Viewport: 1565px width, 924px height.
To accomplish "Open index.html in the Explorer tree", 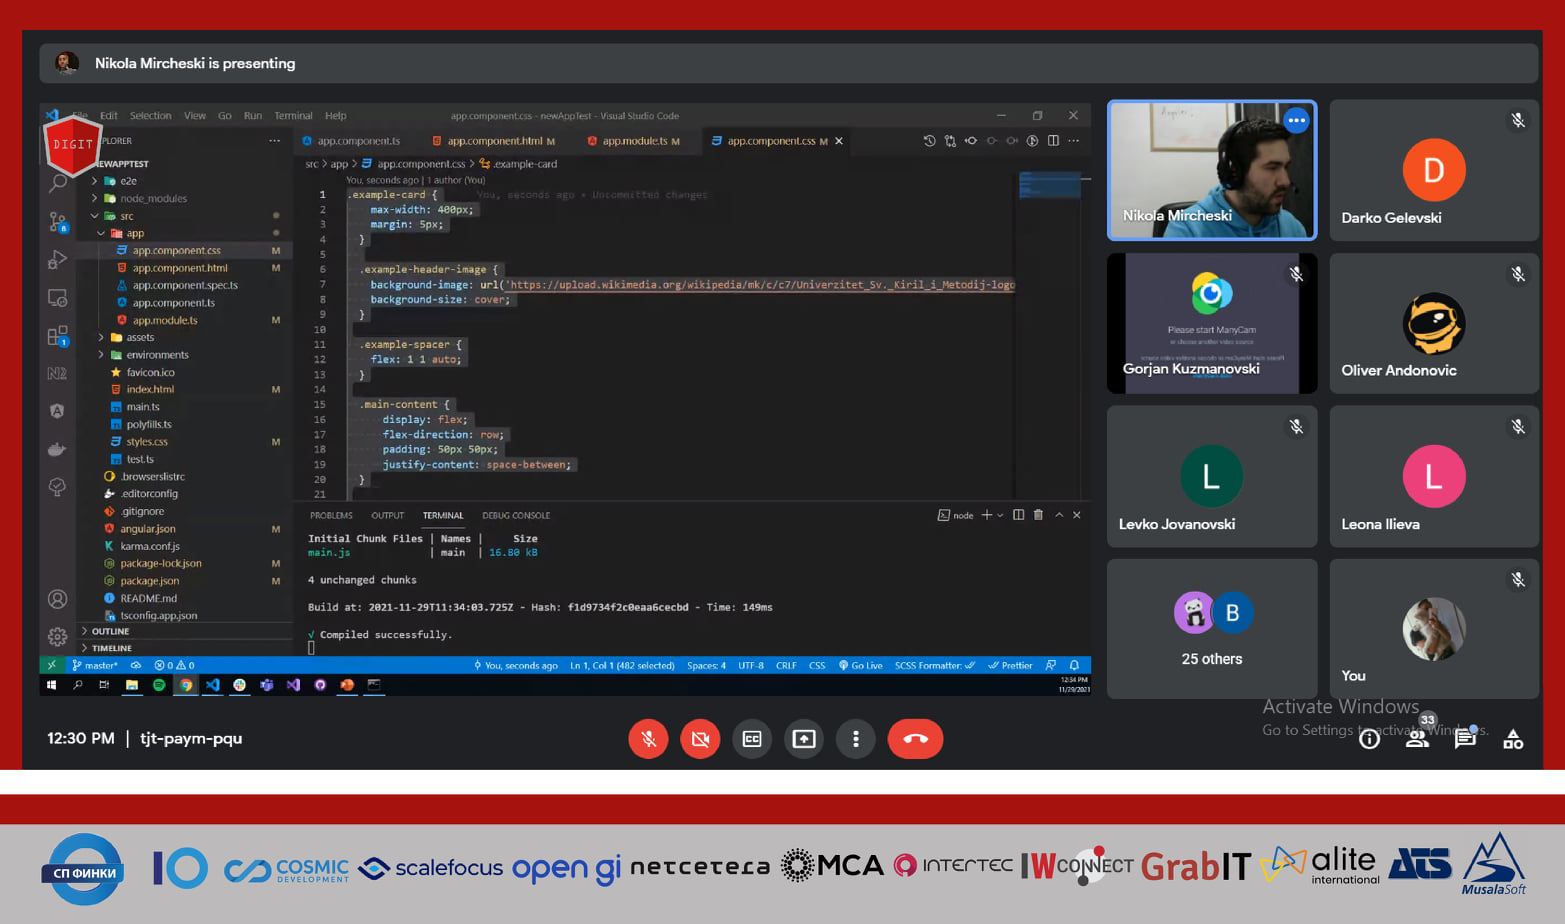I will coord(150,389).
